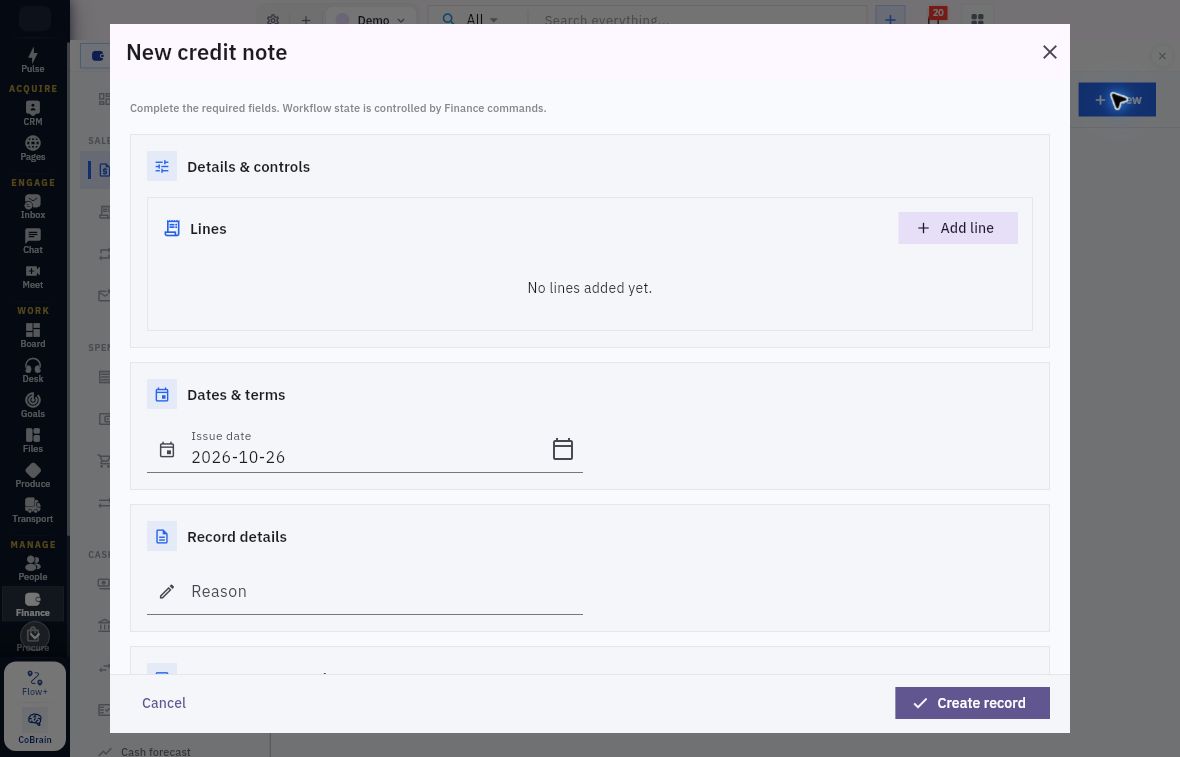Open Files module

pyautogui.click(x=32, y=440)
